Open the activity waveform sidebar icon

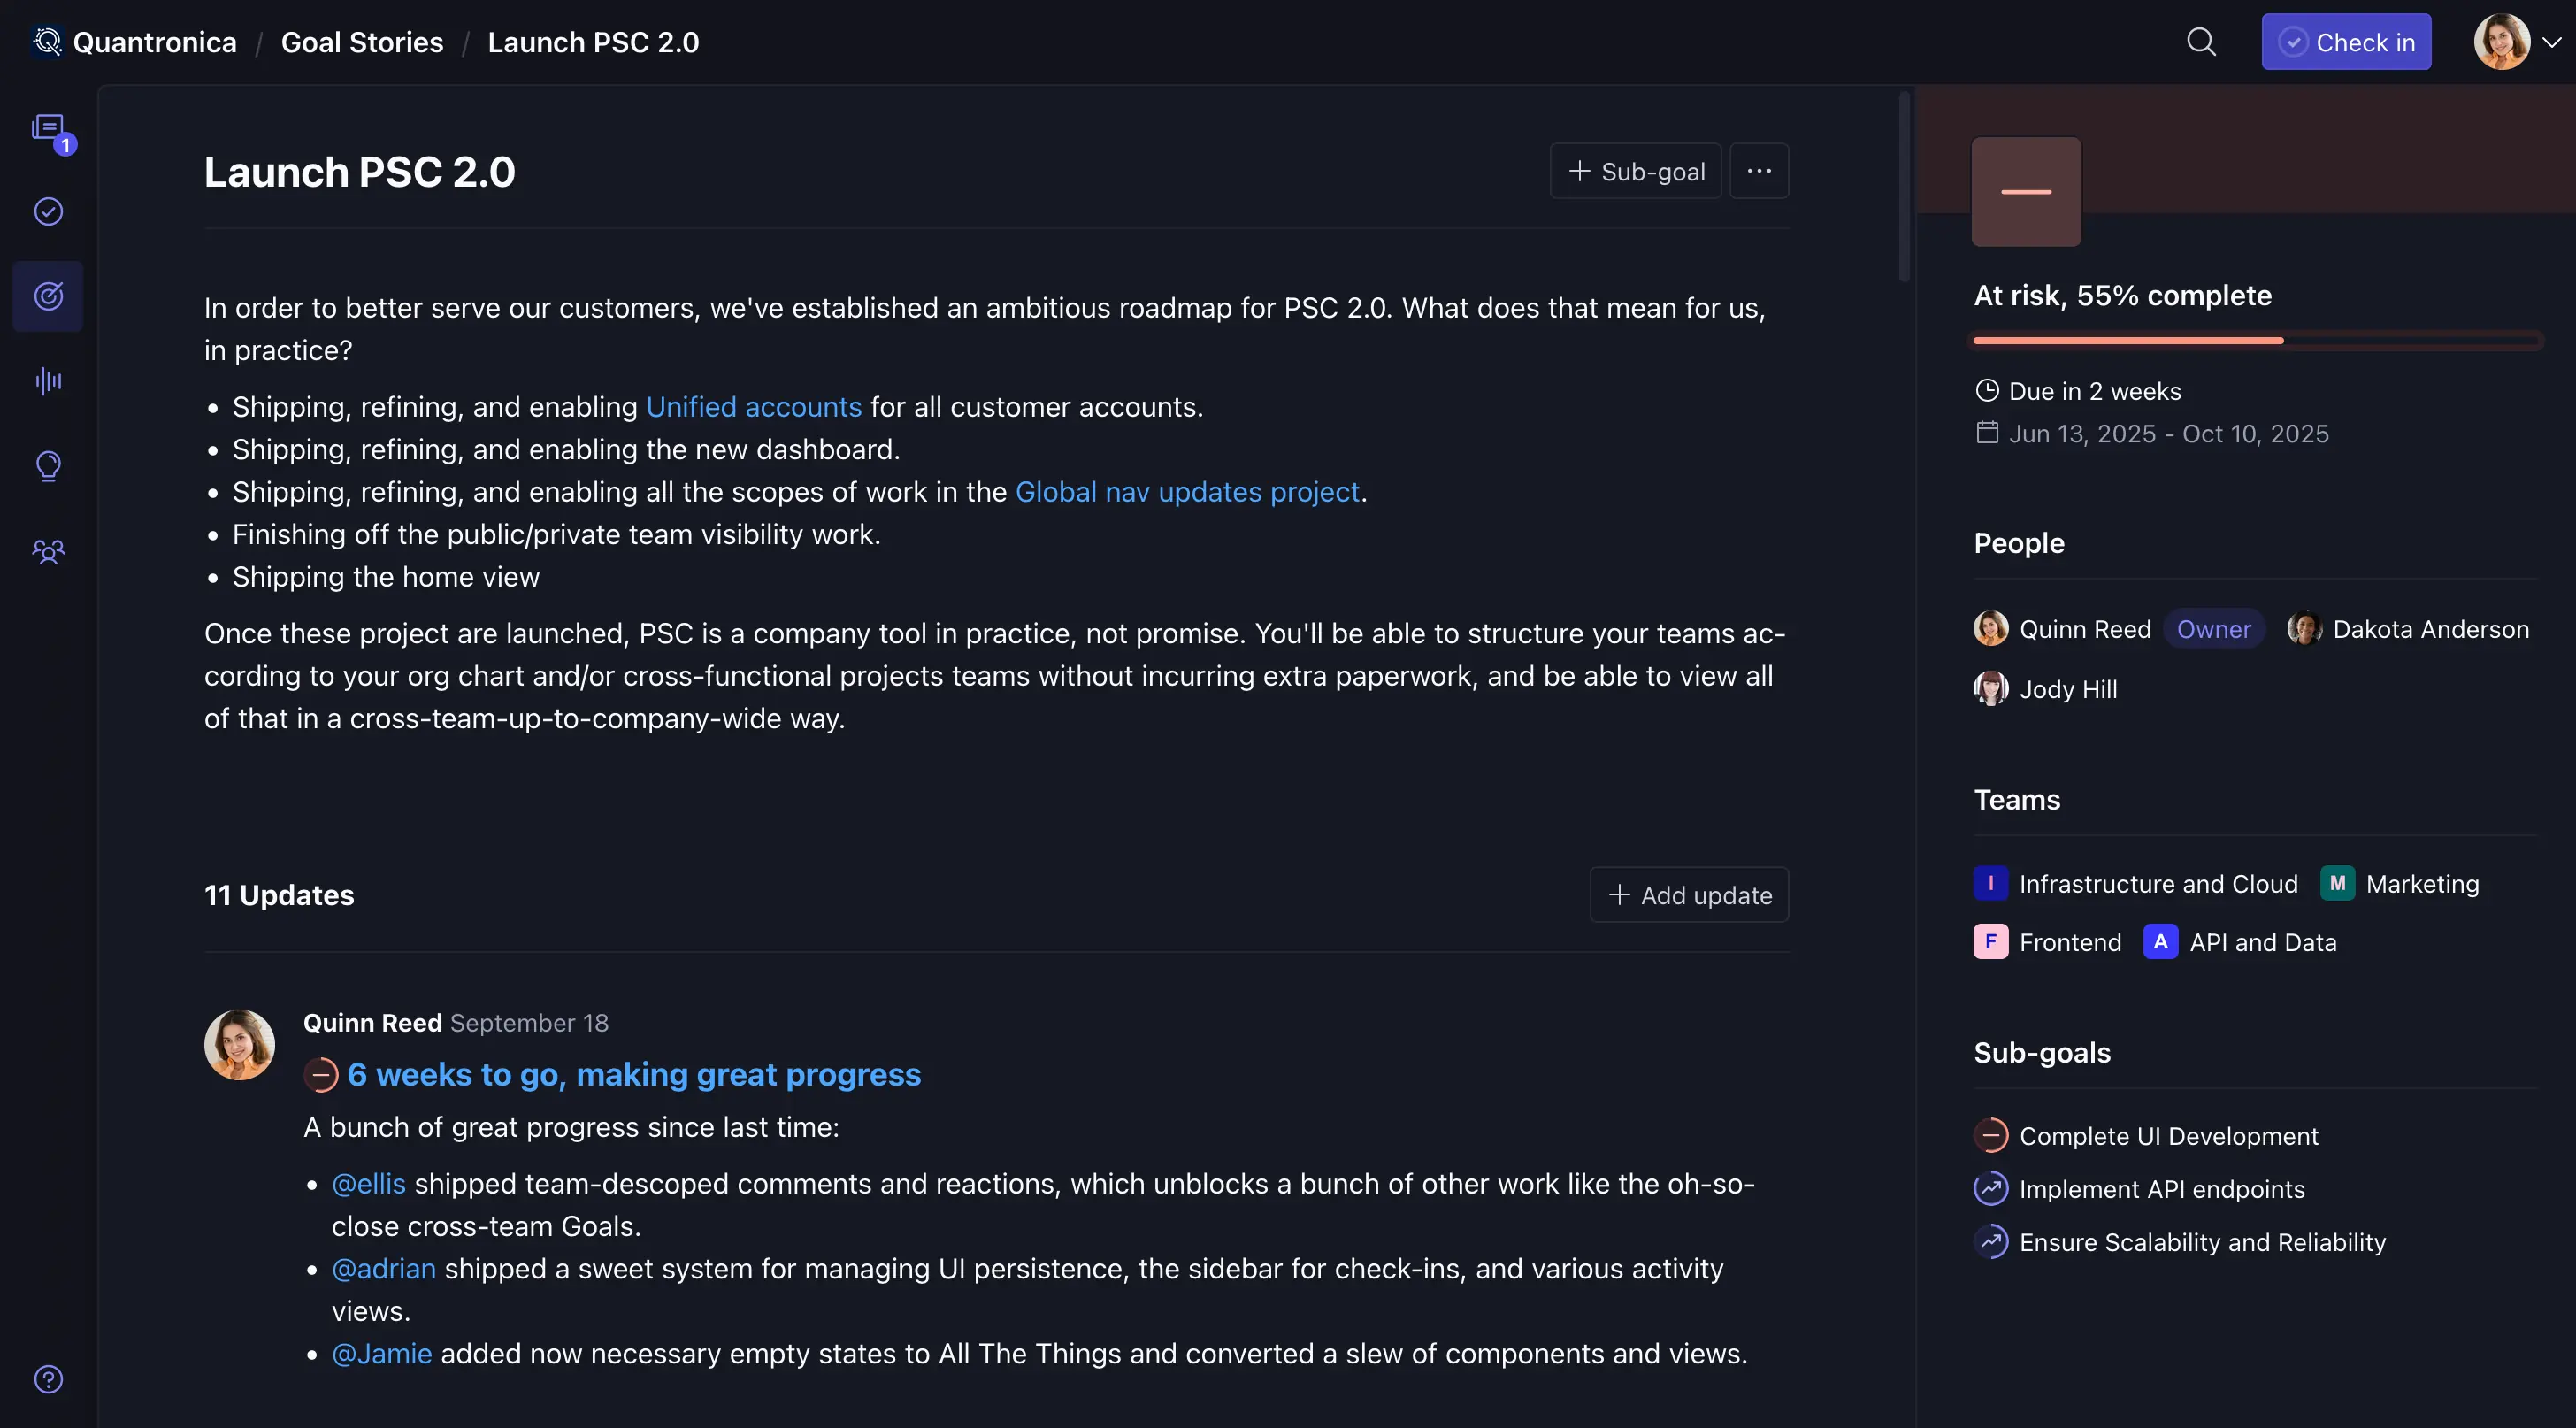(x=48, y=381)
